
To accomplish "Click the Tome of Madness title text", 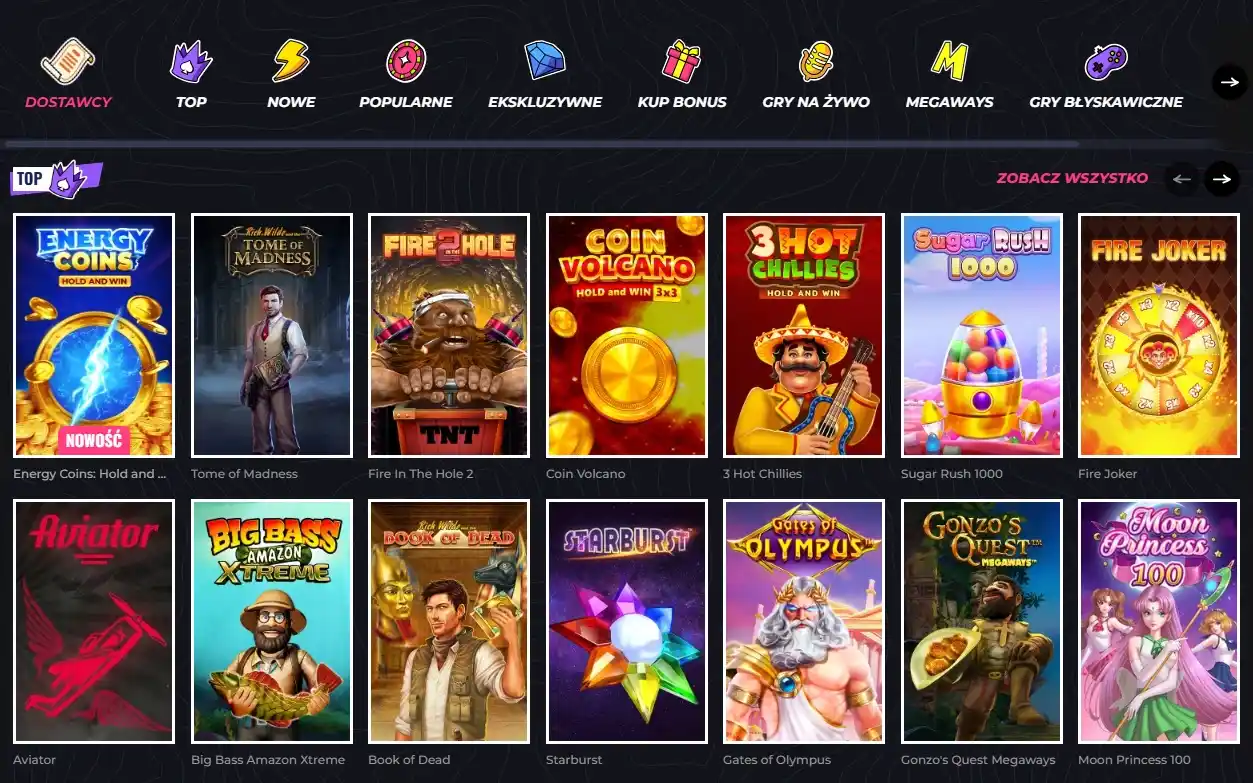I will pos(244,474).
